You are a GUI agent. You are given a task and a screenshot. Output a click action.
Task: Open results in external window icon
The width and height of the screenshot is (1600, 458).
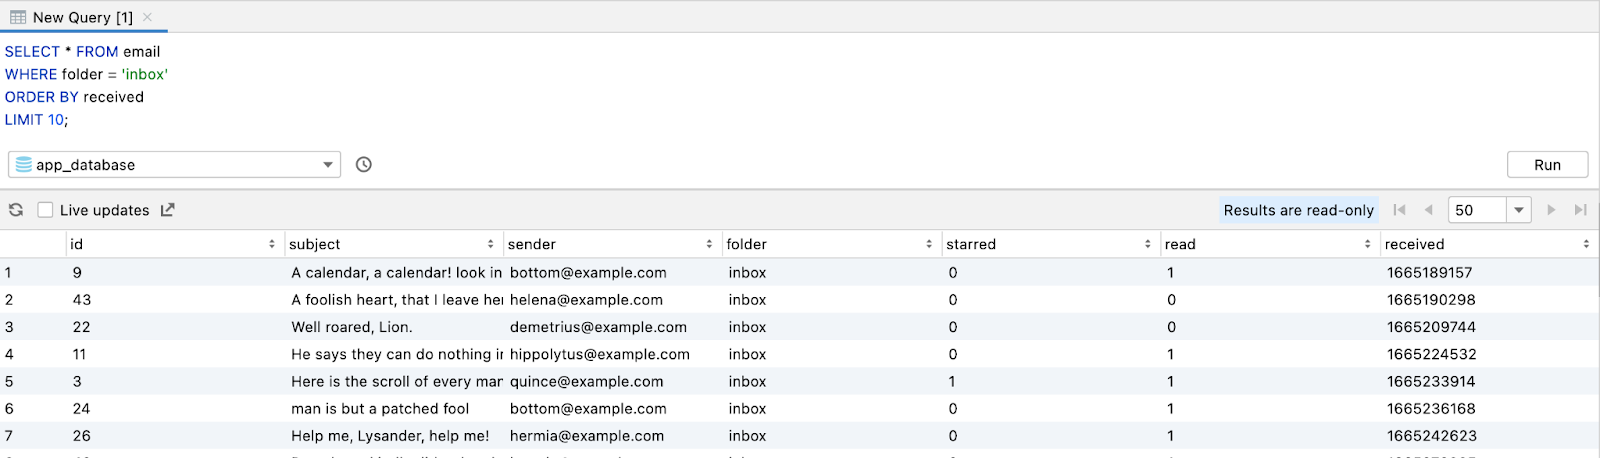coord(168,210)
